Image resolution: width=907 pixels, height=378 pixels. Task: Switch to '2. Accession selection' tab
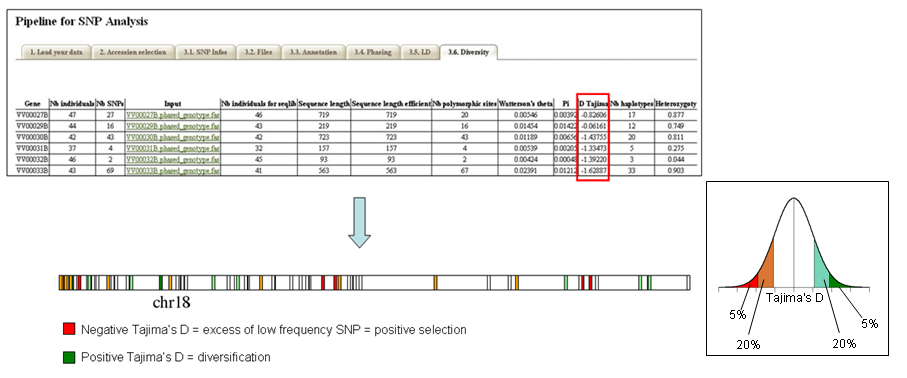pyautogui.click(x=132, y=52)
